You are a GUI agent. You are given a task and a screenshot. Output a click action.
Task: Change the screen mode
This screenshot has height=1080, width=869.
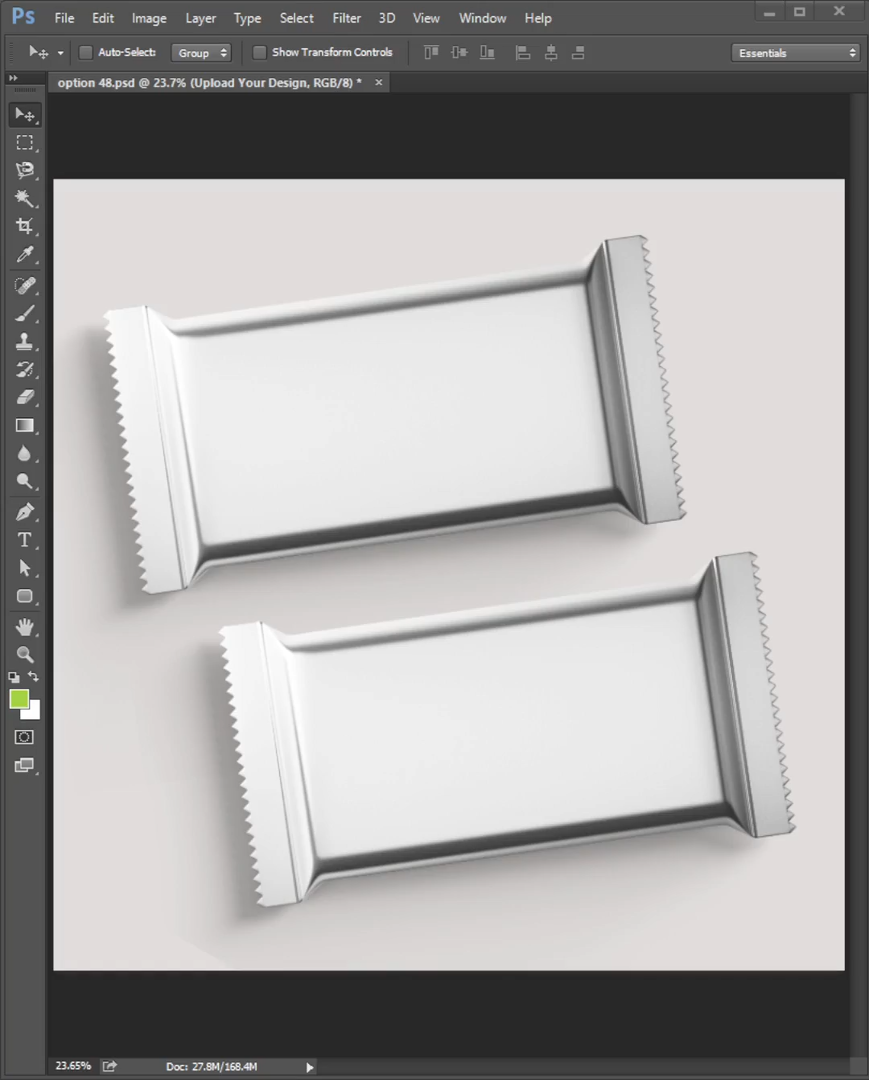[x=24, y=765]
